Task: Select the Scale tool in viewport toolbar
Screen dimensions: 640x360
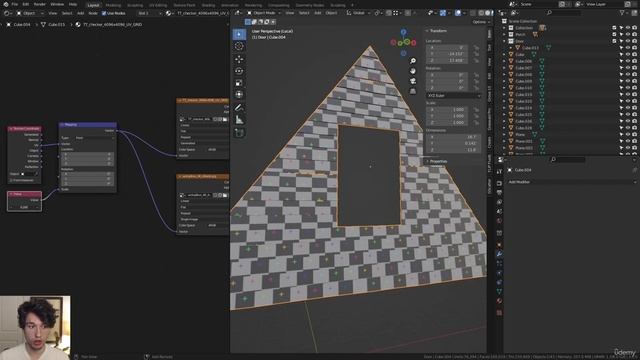Action: point(239,83)
